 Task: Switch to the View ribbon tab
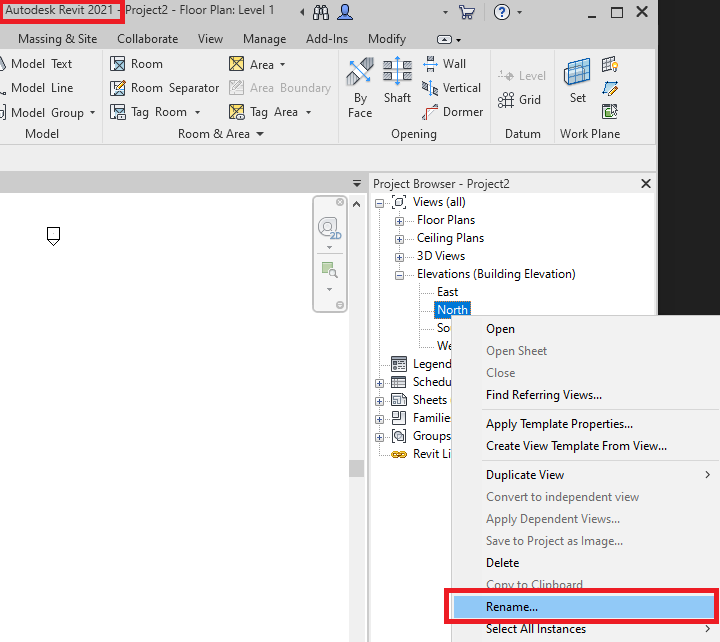tap(210, 39)
